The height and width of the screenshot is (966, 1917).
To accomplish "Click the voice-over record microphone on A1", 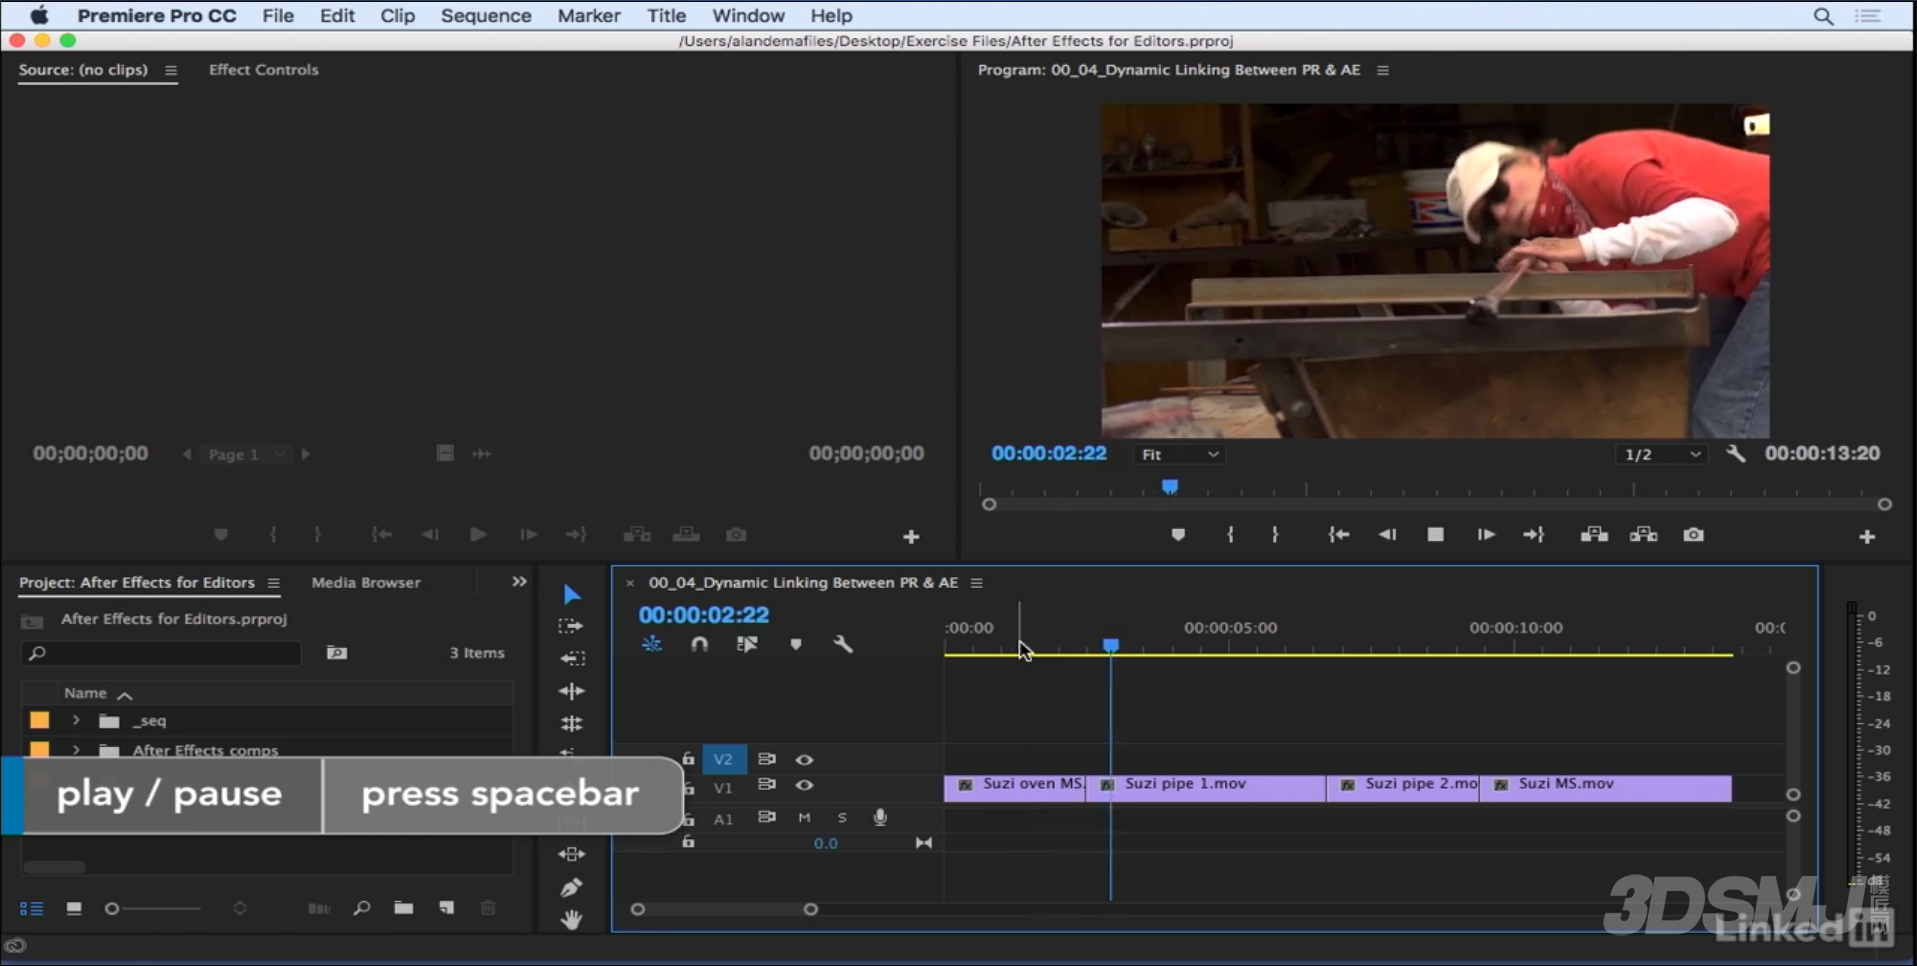I will (880, 818).
